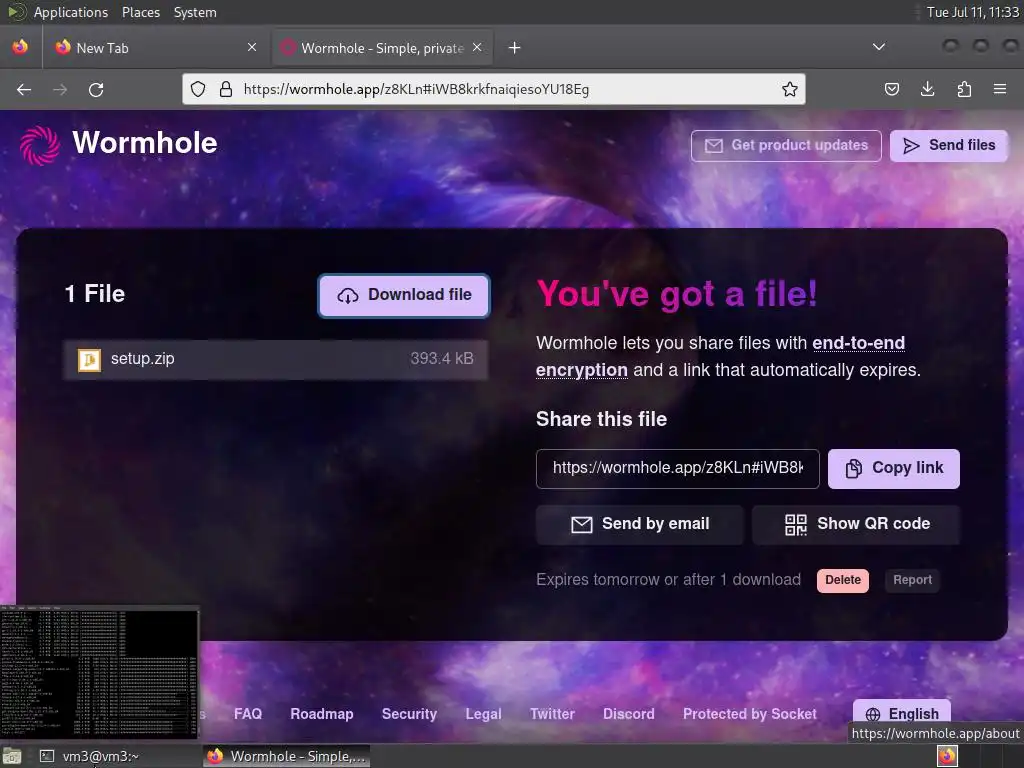
Task: Select the setup.zip file name
Action: [x=142, y=359]
